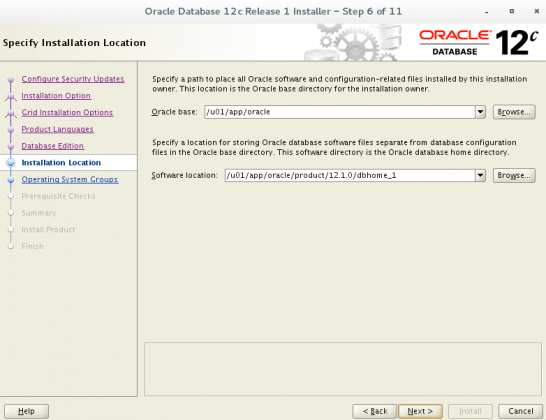
Task: Proceed with the Next button
Action: pyautogui.click(x=420, y=411)
